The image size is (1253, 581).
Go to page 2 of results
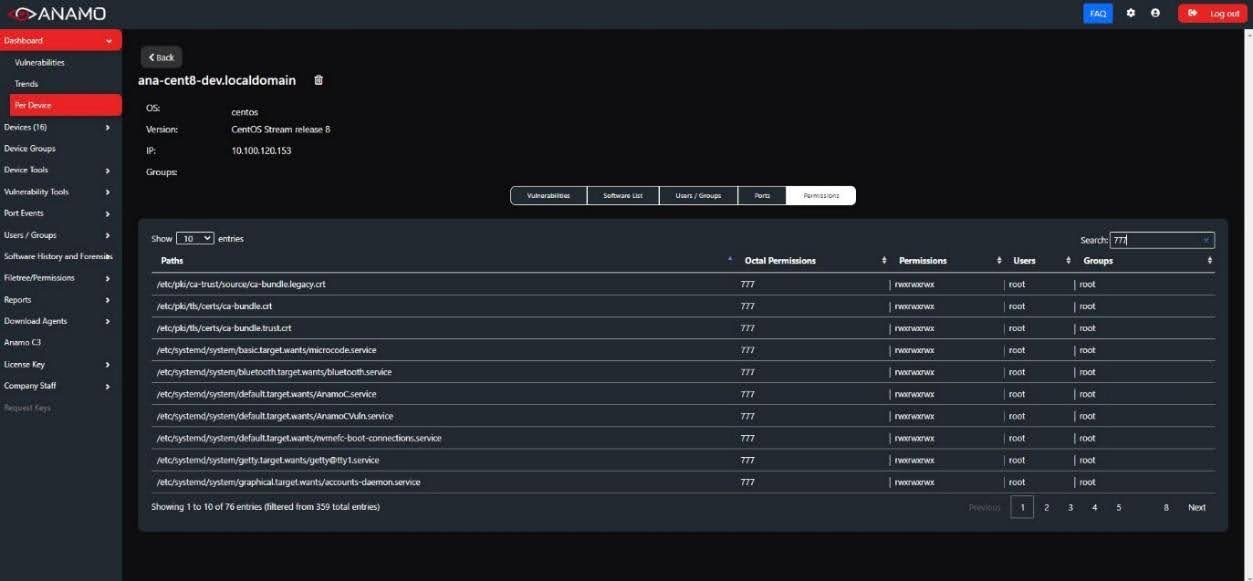pos(1046,507)
